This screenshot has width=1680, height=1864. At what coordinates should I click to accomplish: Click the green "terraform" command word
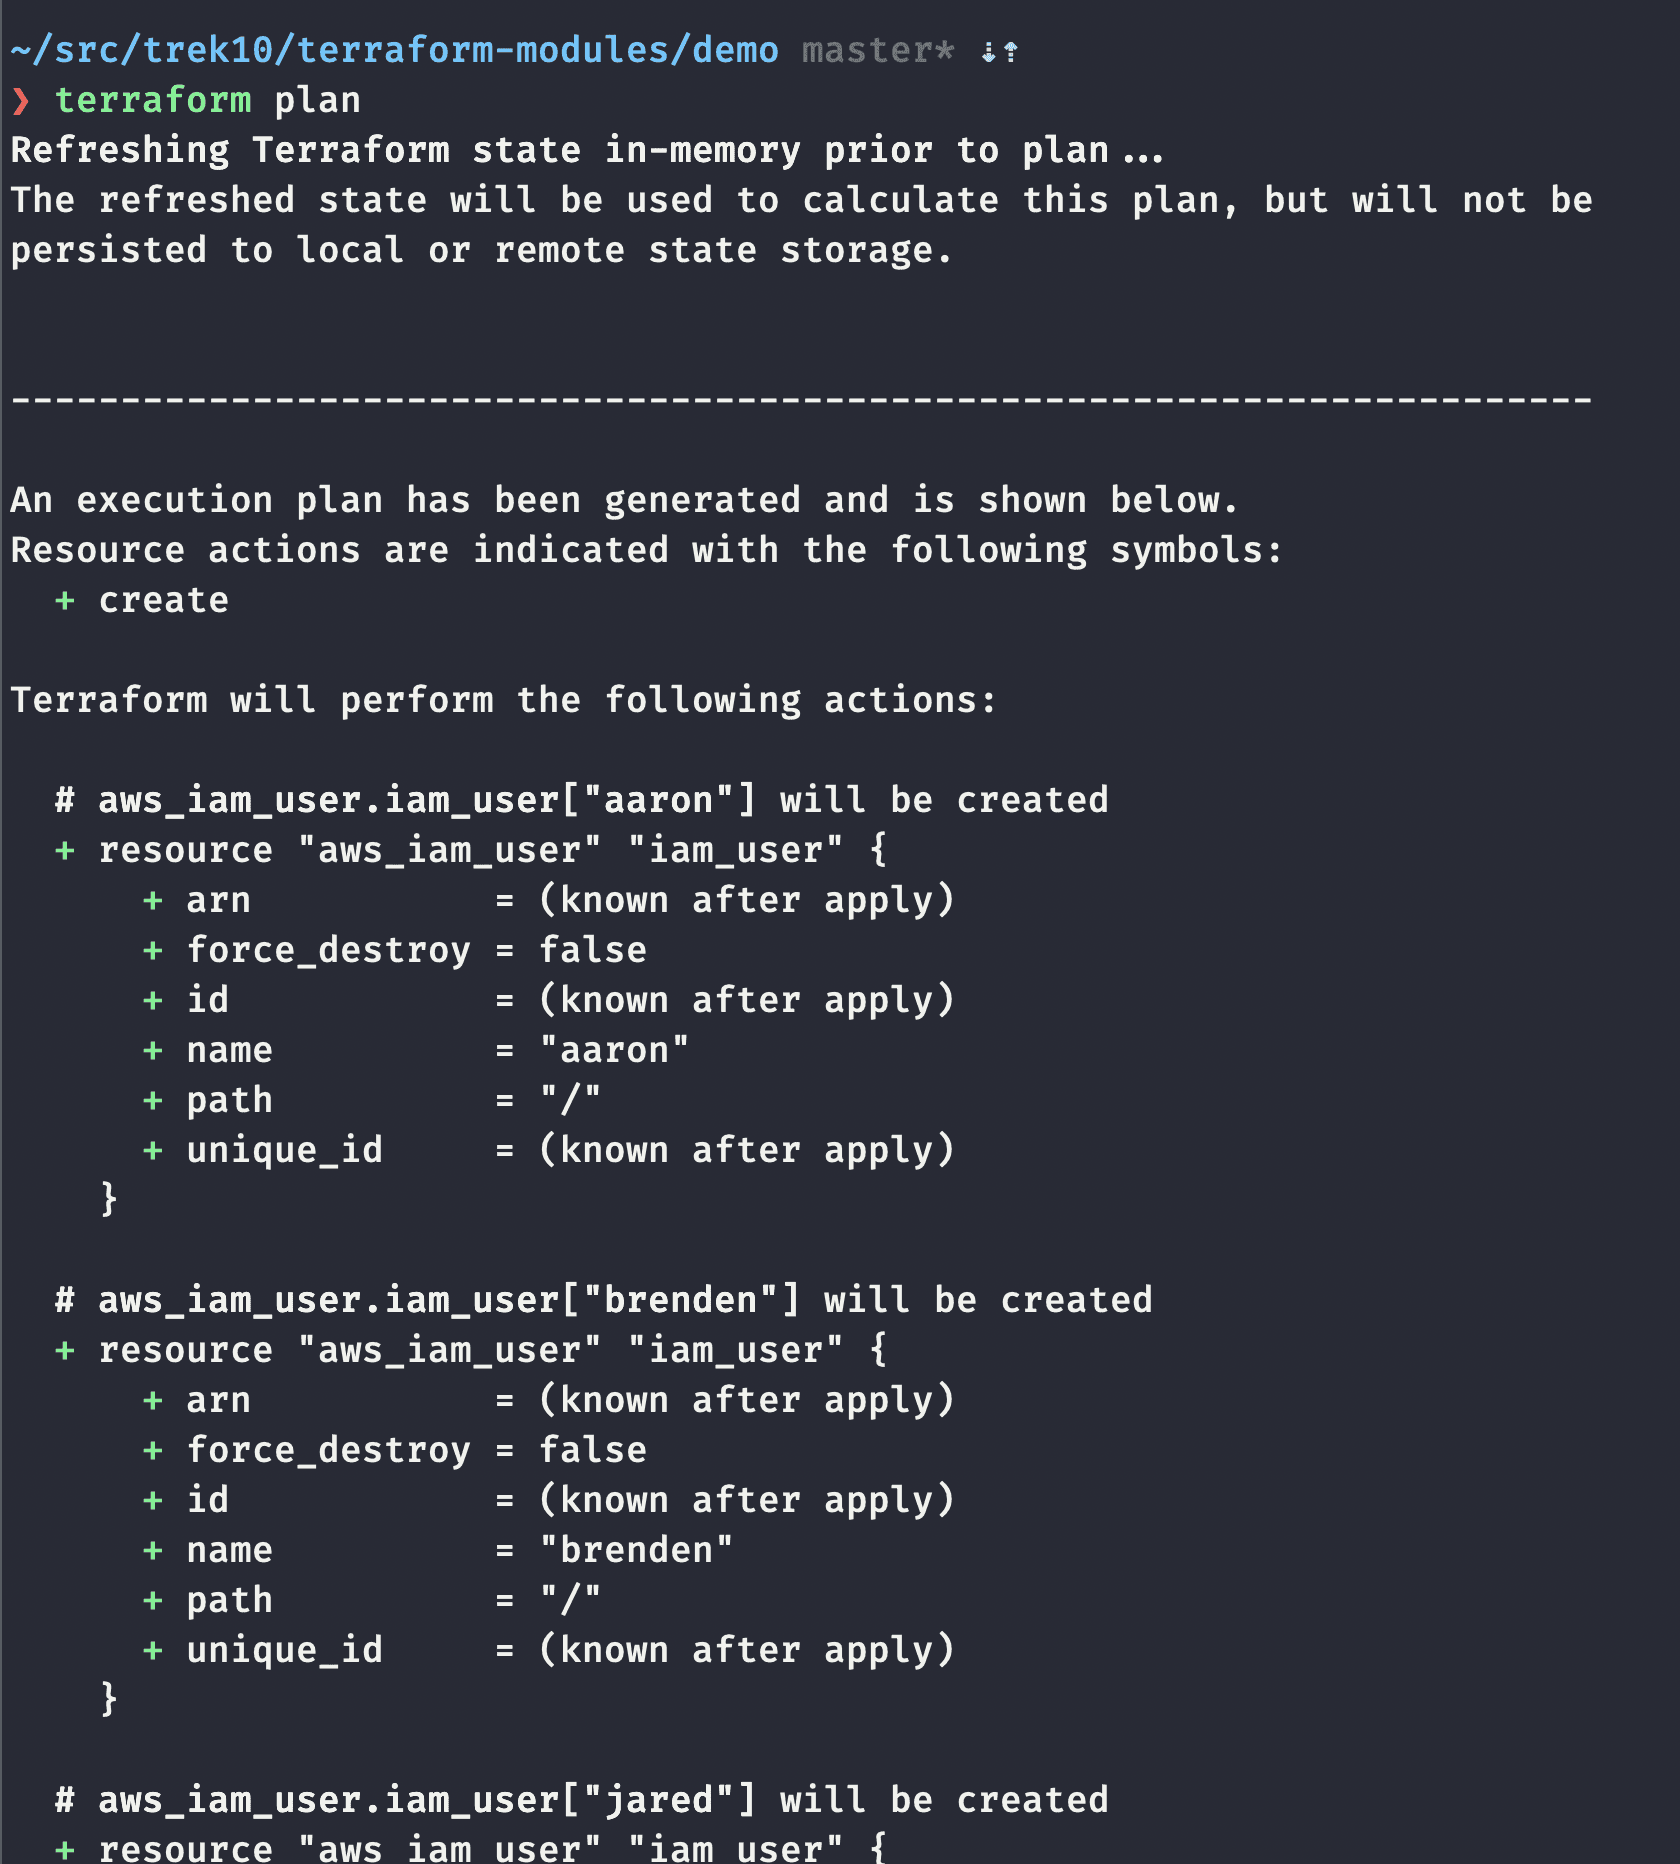[x=153, y=100]
